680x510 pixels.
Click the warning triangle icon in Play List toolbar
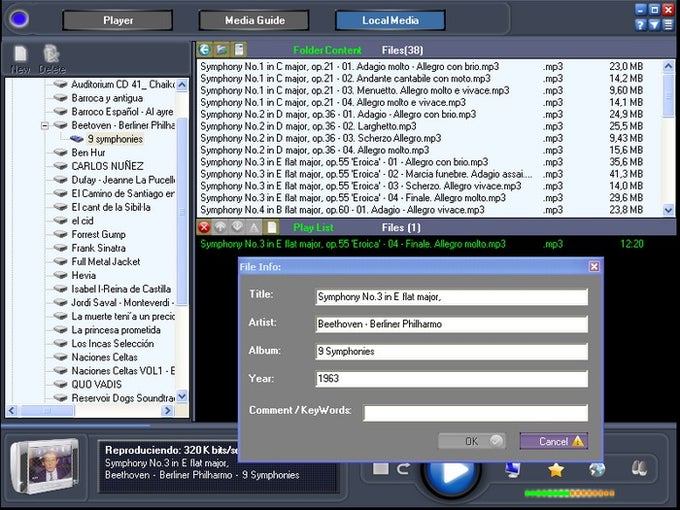pyautogui.click(x=254, y=227)
